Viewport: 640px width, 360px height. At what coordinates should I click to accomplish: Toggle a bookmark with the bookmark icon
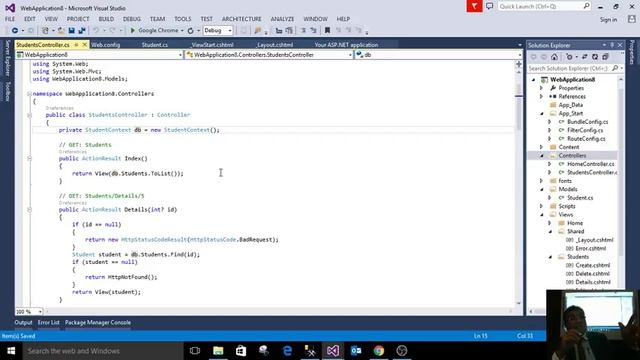click(327, 31)
